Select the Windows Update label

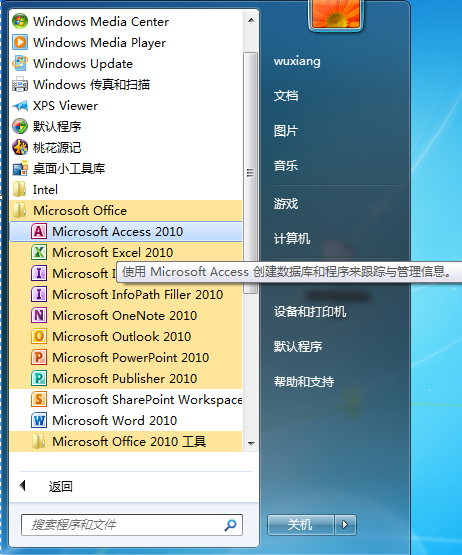click(x=83, y=64)
